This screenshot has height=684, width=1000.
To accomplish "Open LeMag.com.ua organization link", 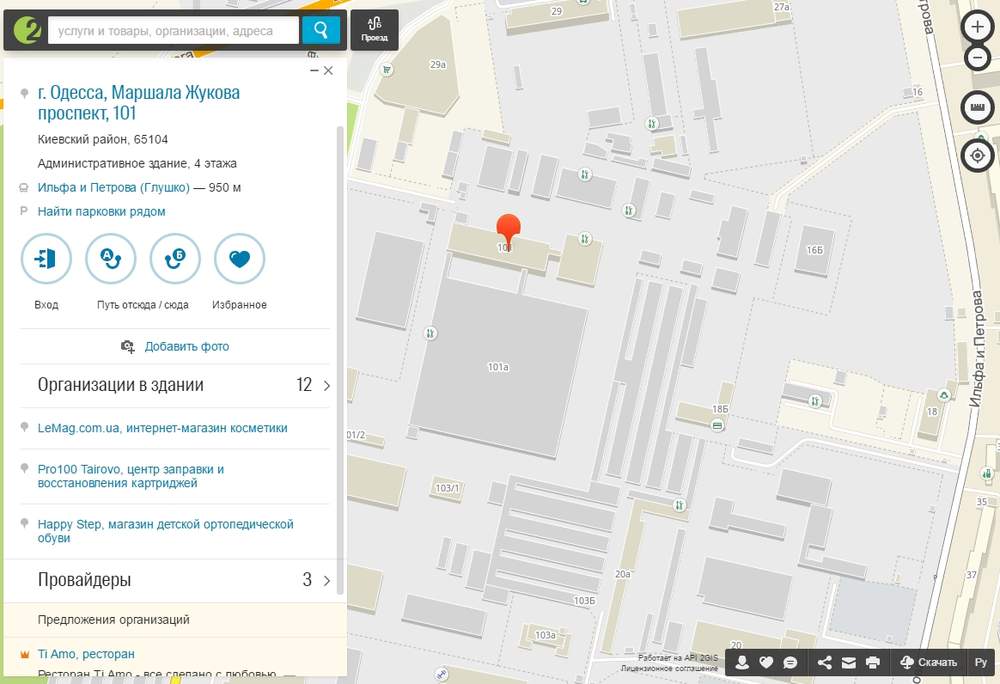I will tap(163, 428).
